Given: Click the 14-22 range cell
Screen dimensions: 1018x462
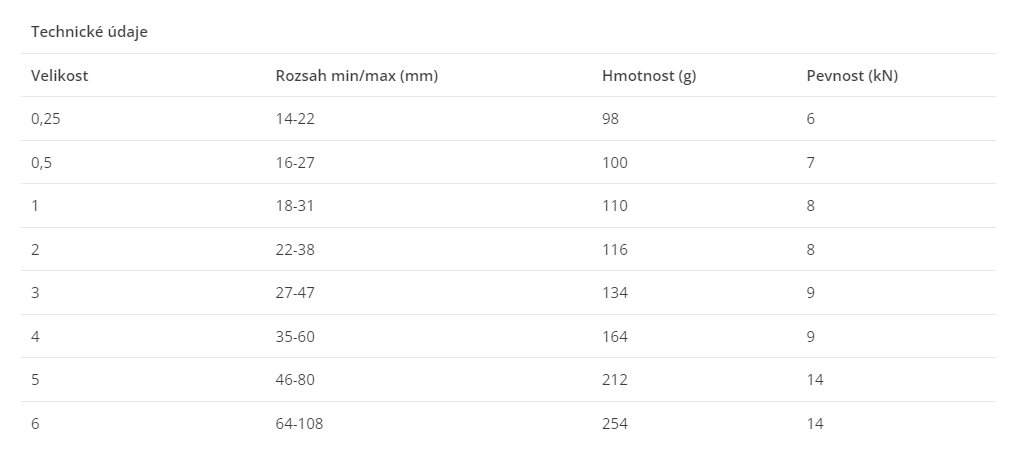Looking at the screenshot, I should click(x=295, y=119).
